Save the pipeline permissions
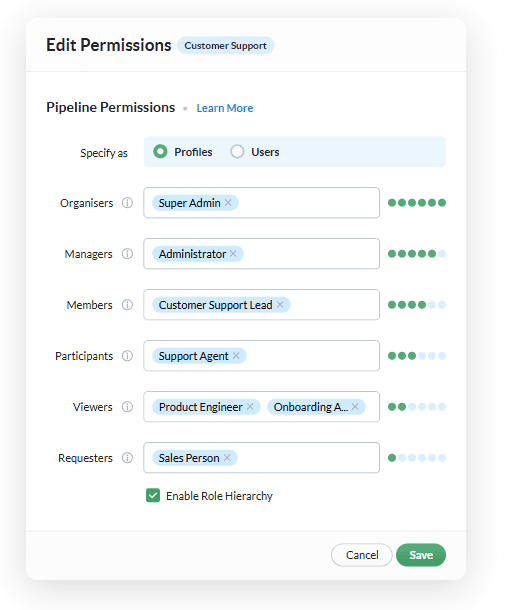The width and height of the screenshot is (518, 610). coord(421,555)
